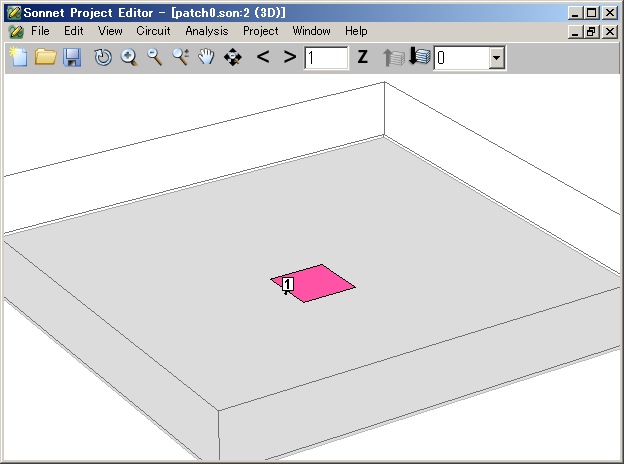Click the pink patch polygon in 3D view
The height and width of the screenshot is (464, 624).
[x=318, y=283]
